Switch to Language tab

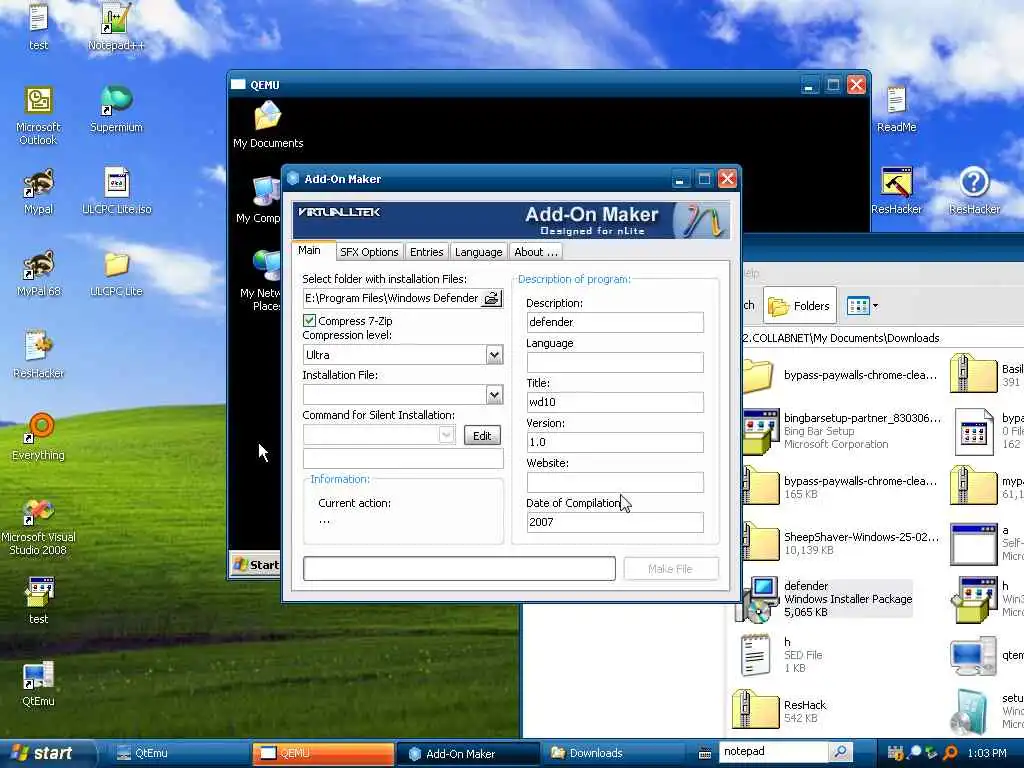click(x=478, y=252)
